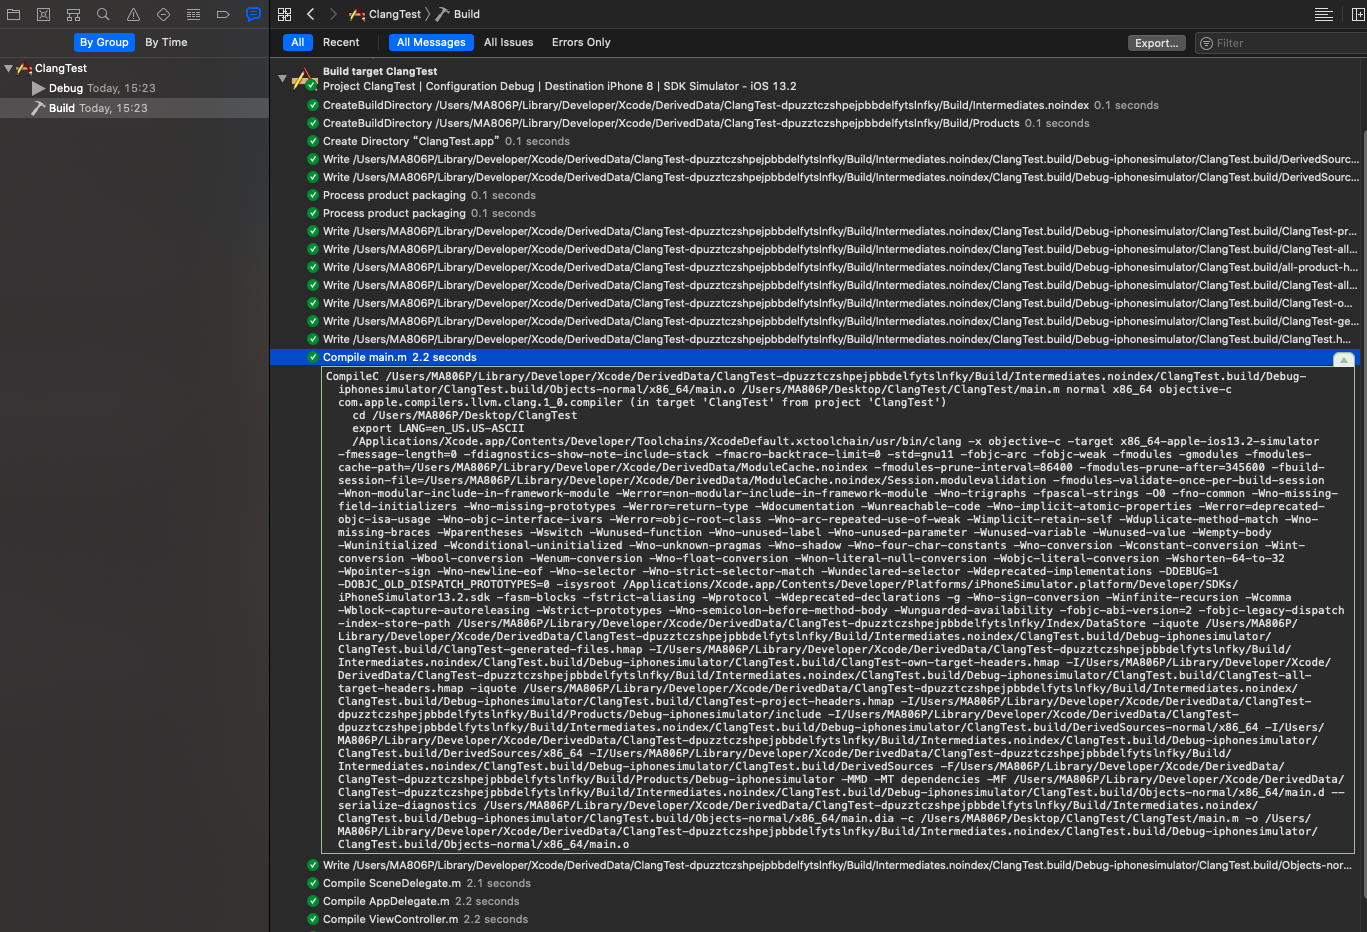1367x932 pixels.
Task: Enable the Recent messages filter
Action: [341, 42]
